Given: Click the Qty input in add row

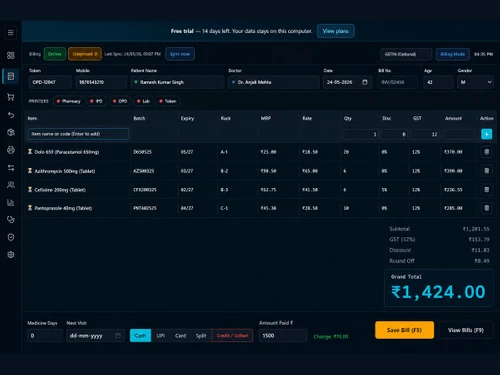Looking at the screenshot, I should [361, 134].
